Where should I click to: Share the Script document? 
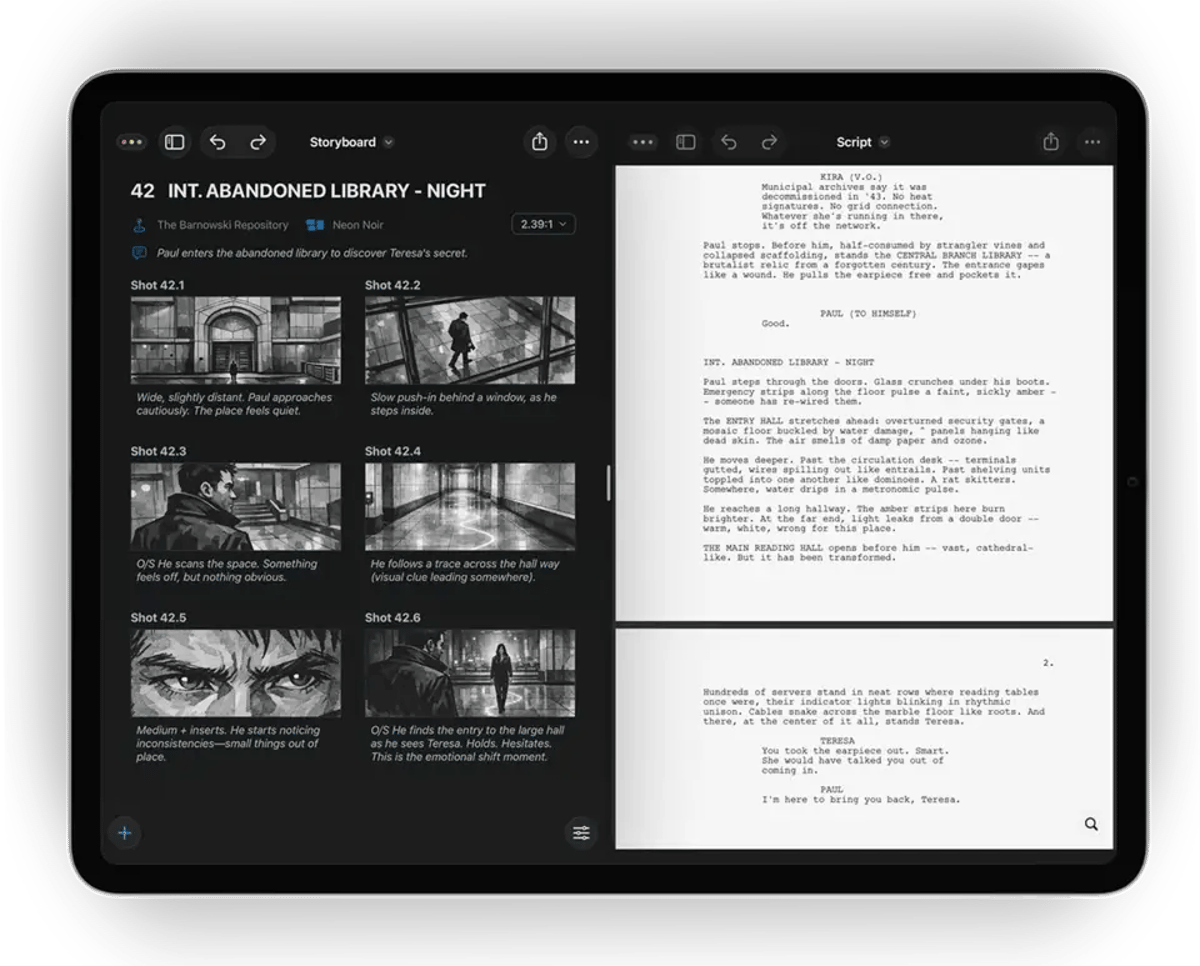click(x=1050, y=142)
